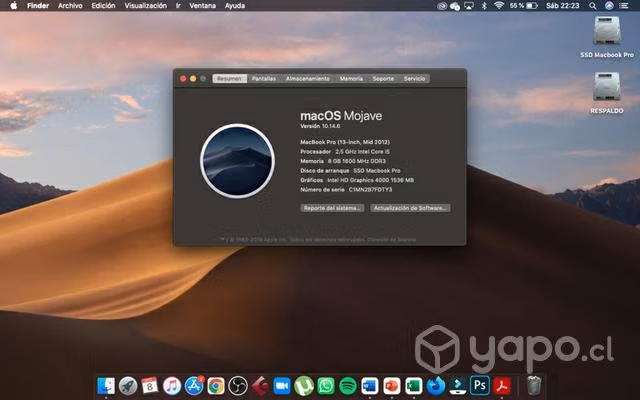The image size is (640, 400).
Task: Select the Resumen tab
Action: point(229,78)
